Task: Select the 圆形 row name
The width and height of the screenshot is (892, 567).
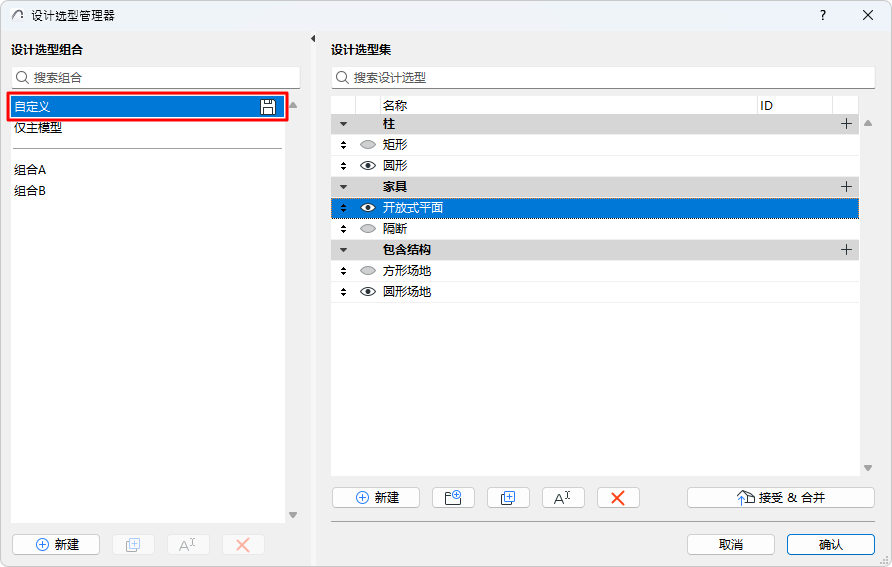Action: pos(395,165)
